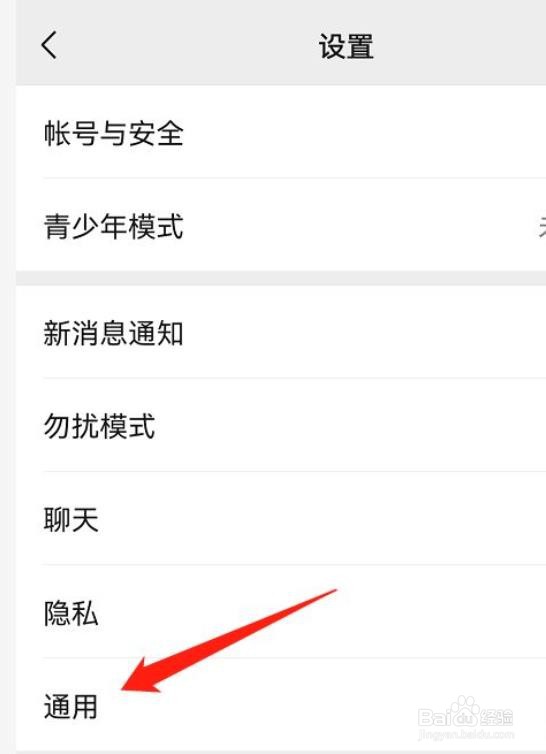Click the 设置 page title

click(346, 46)
